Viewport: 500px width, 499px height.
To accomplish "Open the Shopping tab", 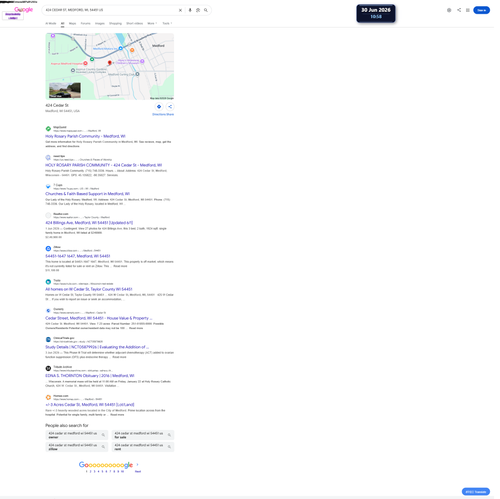I will point(115,23).
